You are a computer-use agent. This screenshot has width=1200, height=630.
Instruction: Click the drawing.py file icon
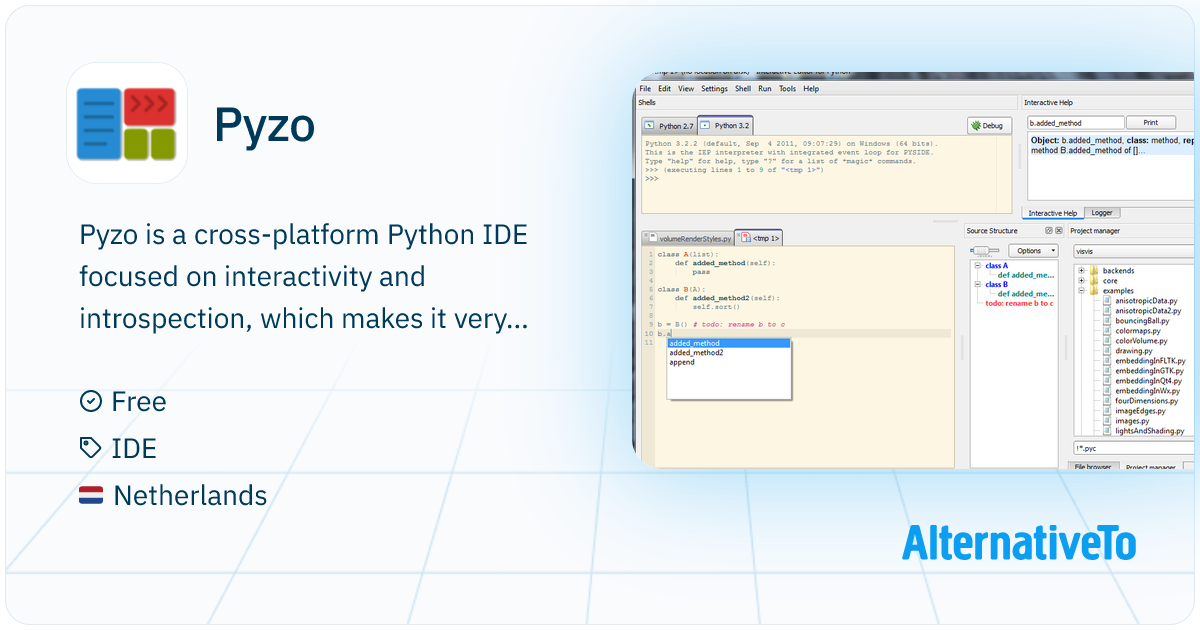pos(1107,351)
